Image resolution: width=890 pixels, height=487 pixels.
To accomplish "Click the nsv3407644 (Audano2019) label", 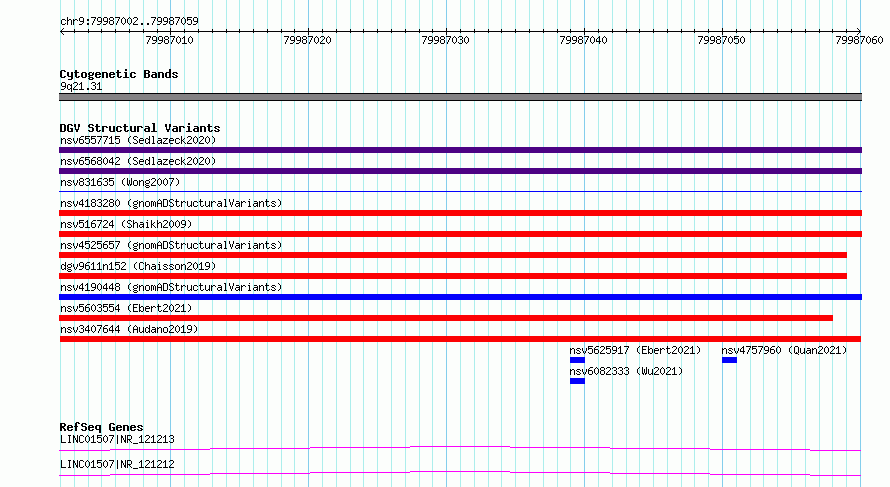I will point(129,329).
